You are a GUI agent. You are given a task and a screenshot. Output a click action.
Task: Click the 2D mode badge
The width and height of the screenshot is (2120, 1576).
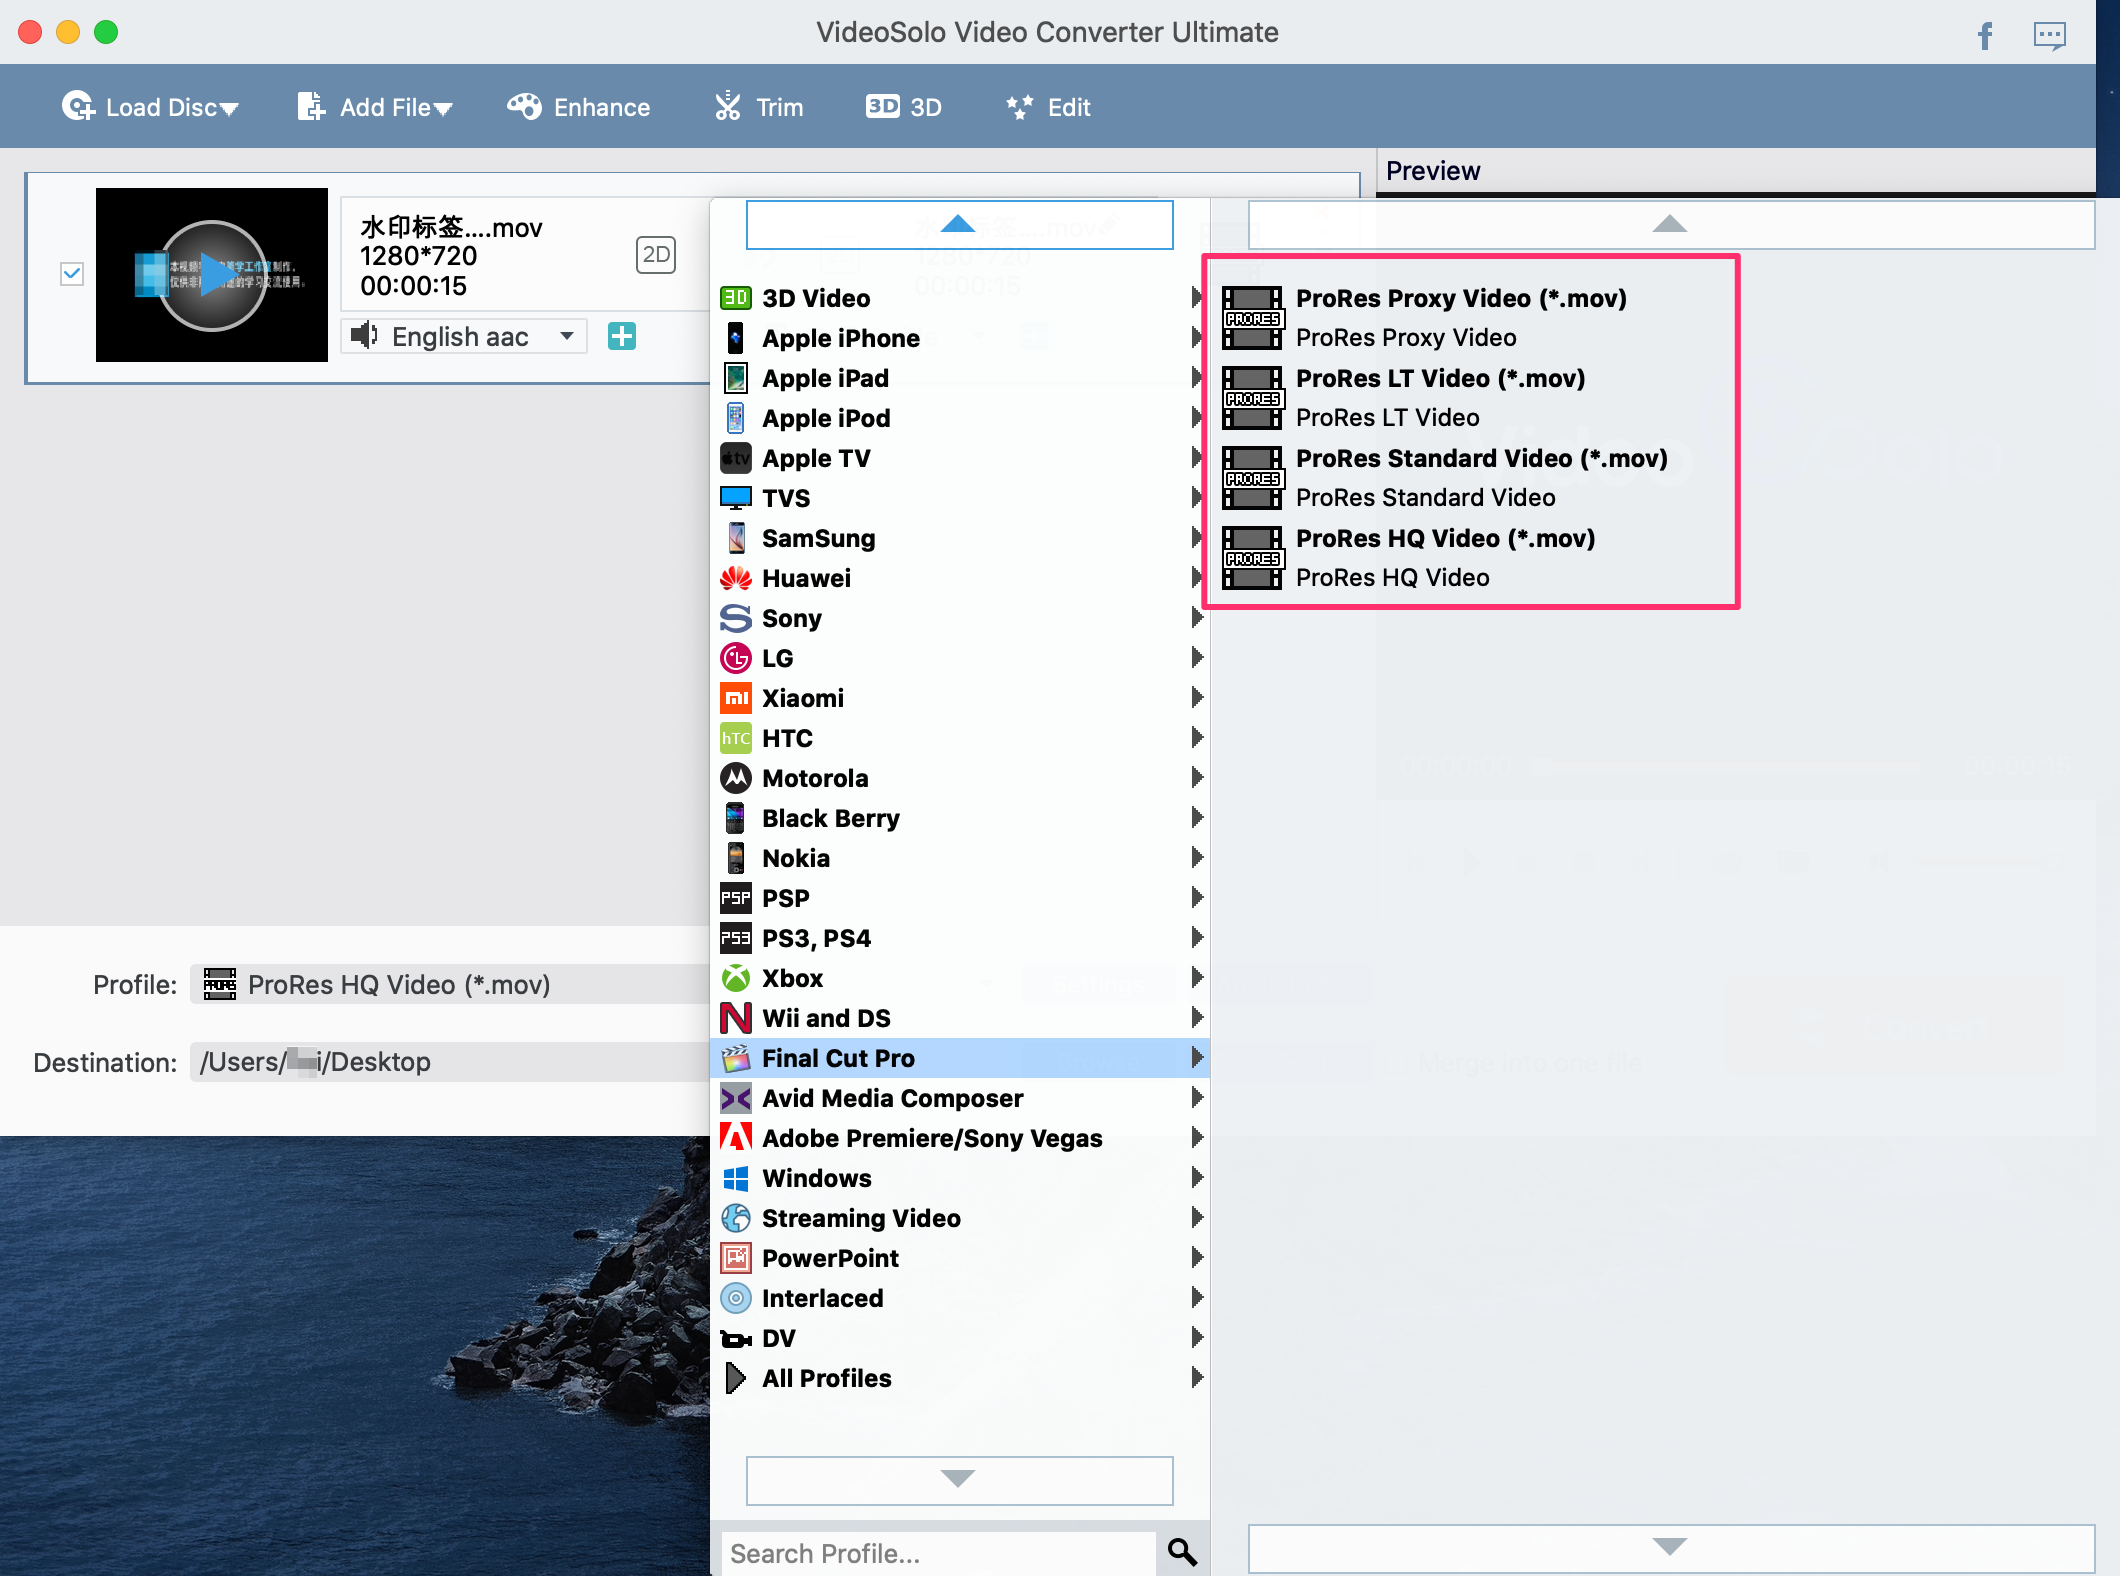click(x=656, y=255)
